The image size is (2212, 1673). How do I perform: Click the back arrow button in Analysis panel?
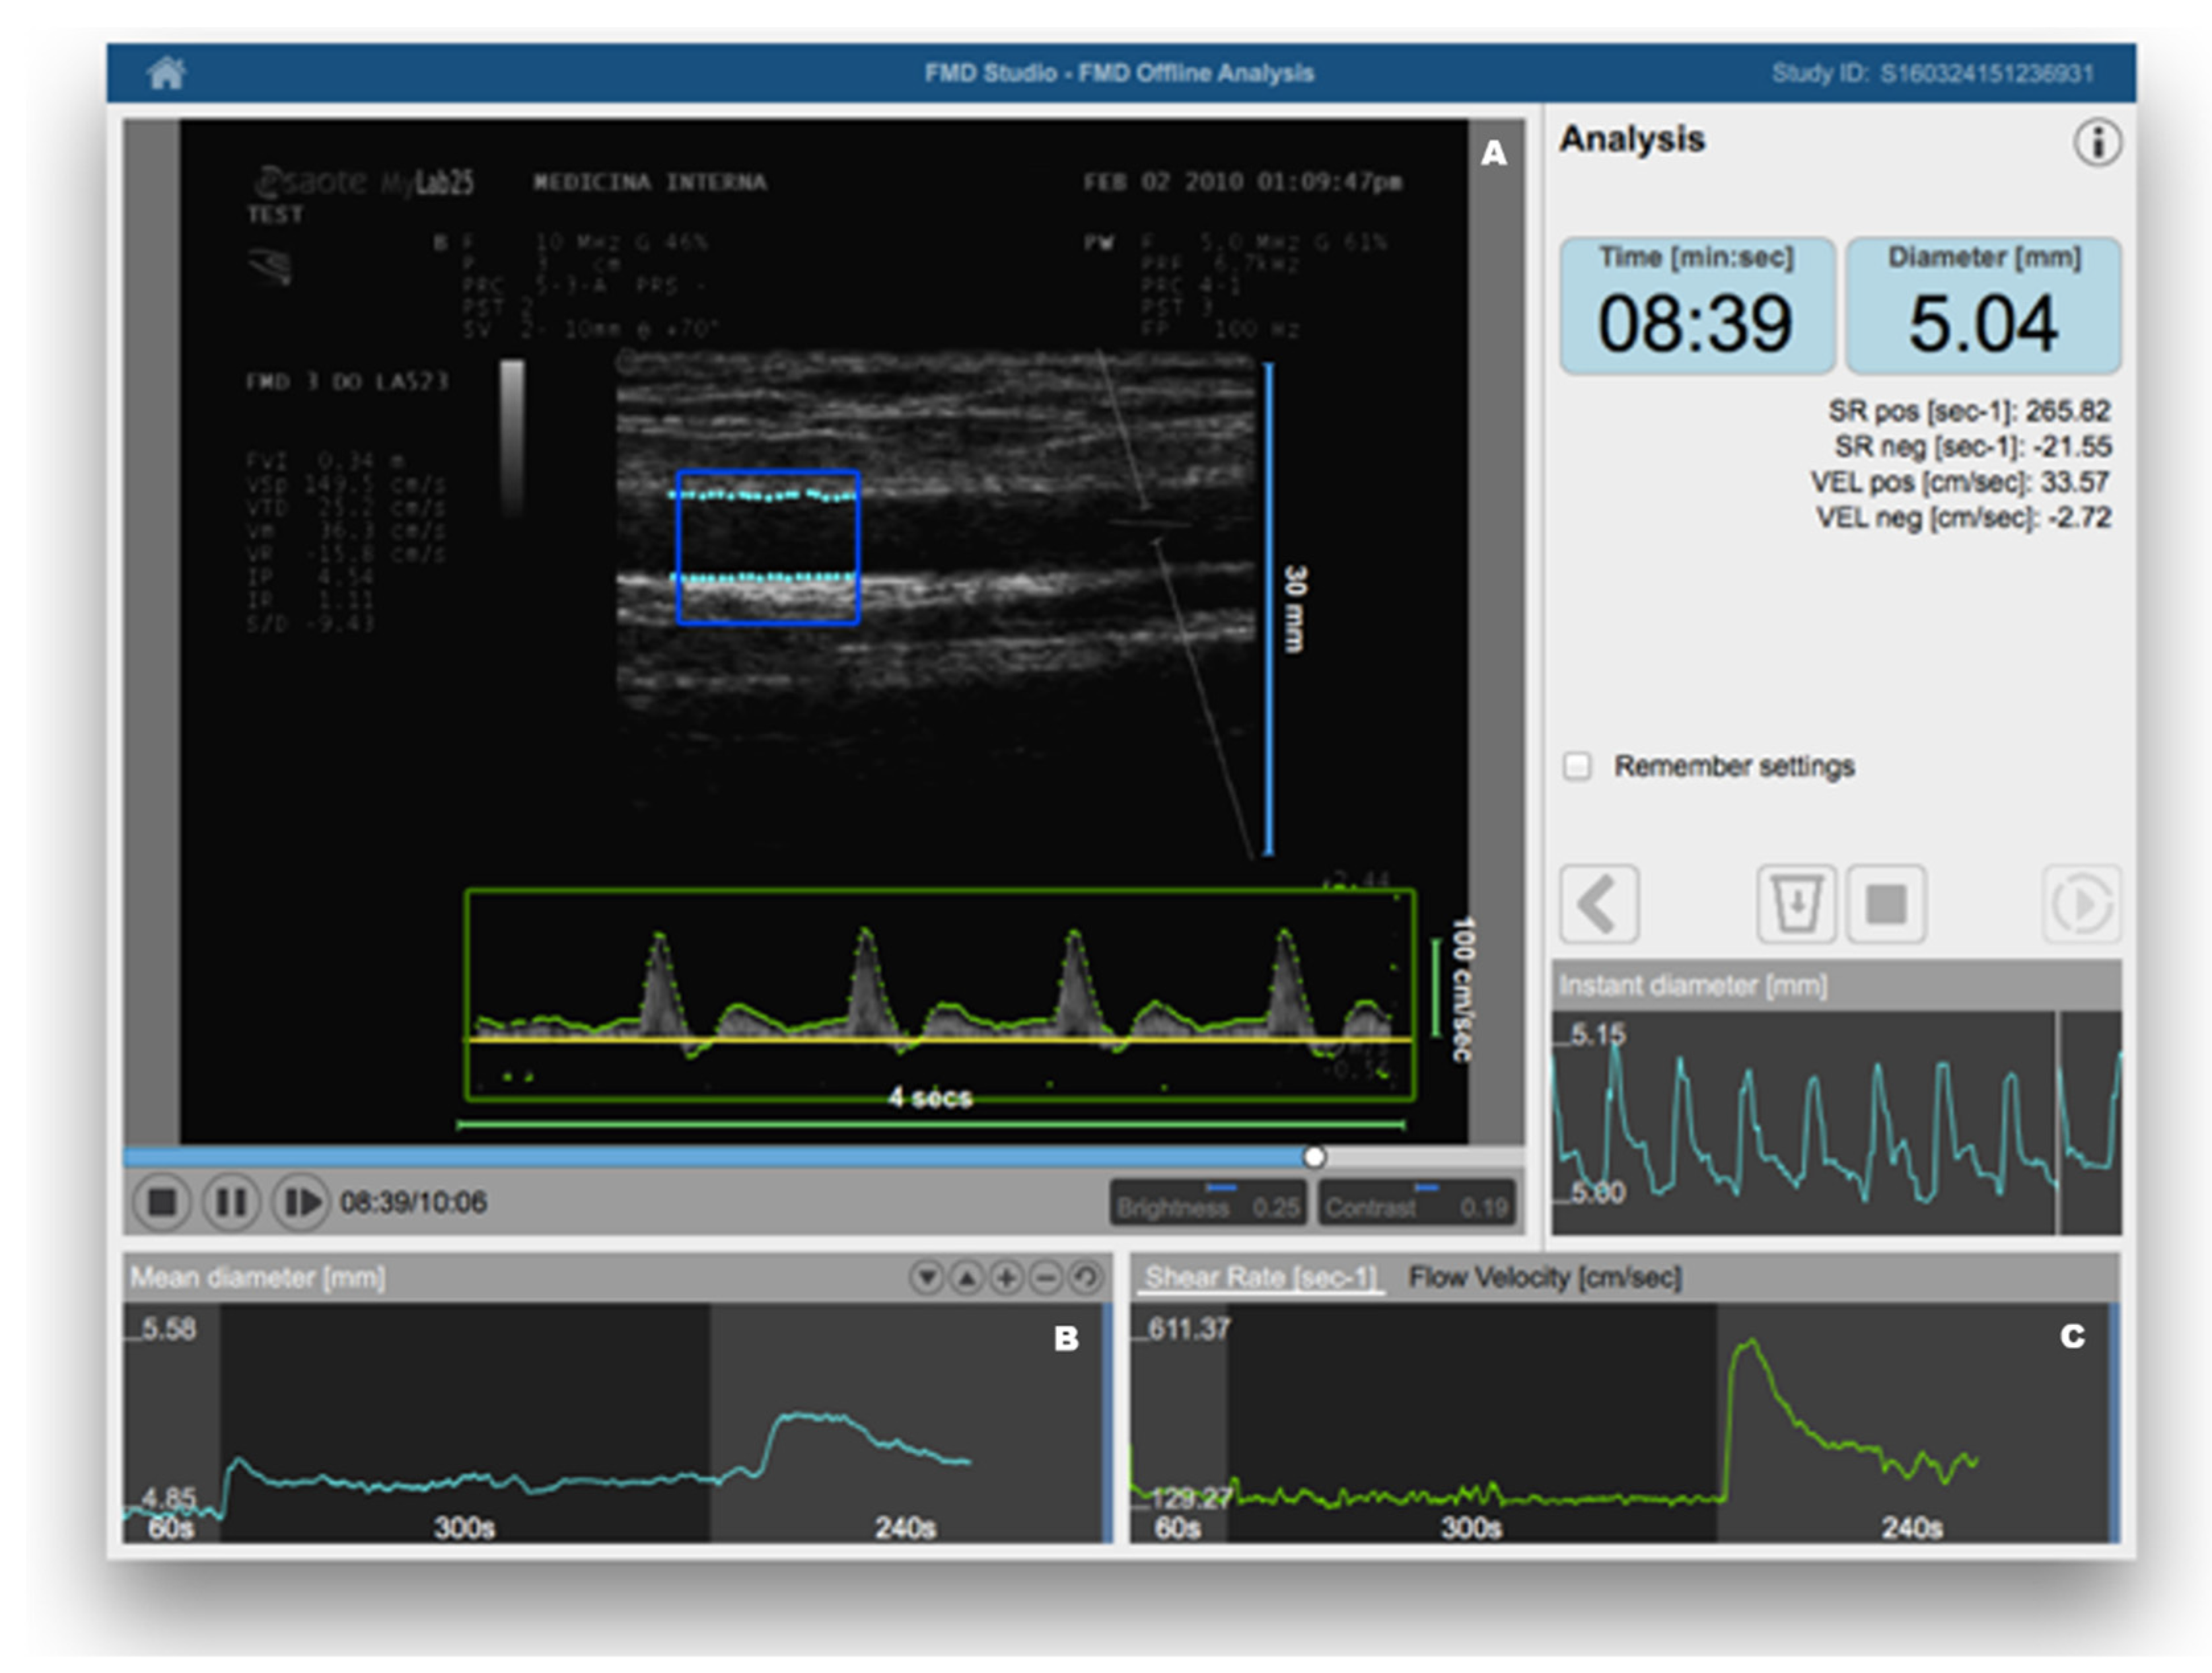1599,903
